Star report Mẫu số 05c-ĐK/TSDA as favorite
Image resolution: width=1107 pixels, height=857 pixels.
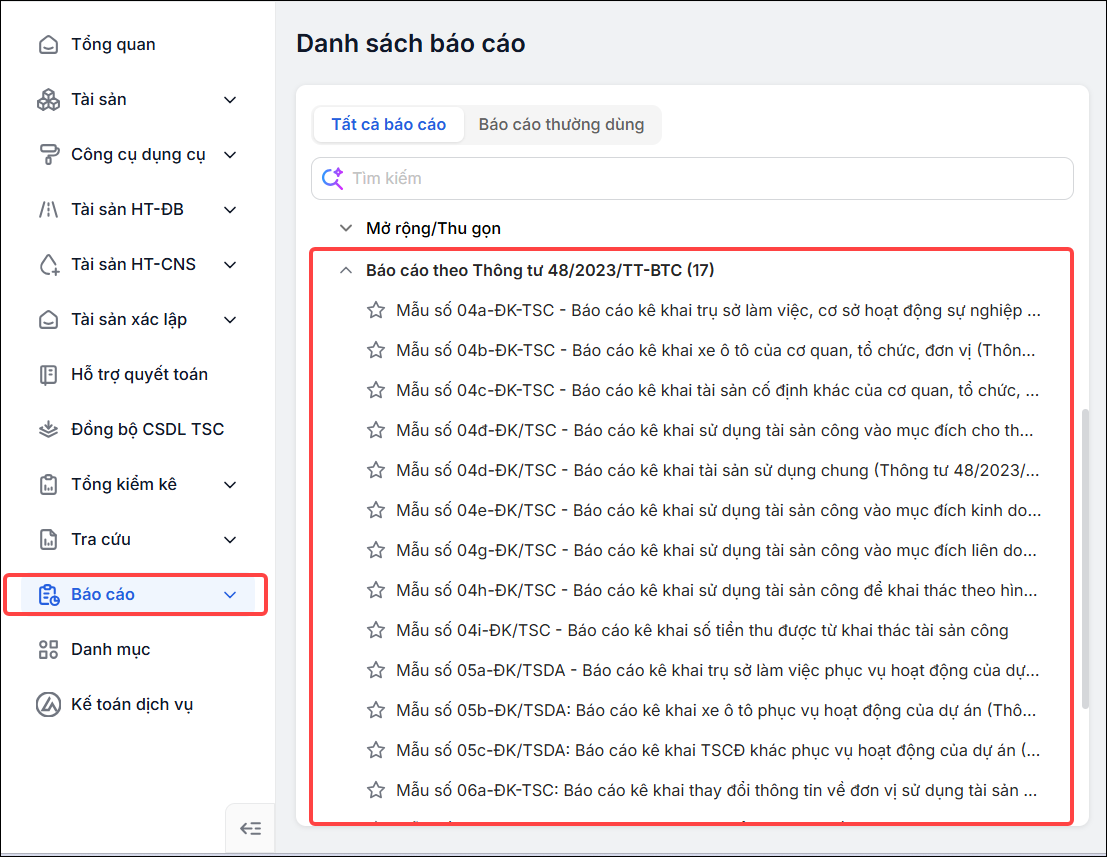tap(376, 750)
